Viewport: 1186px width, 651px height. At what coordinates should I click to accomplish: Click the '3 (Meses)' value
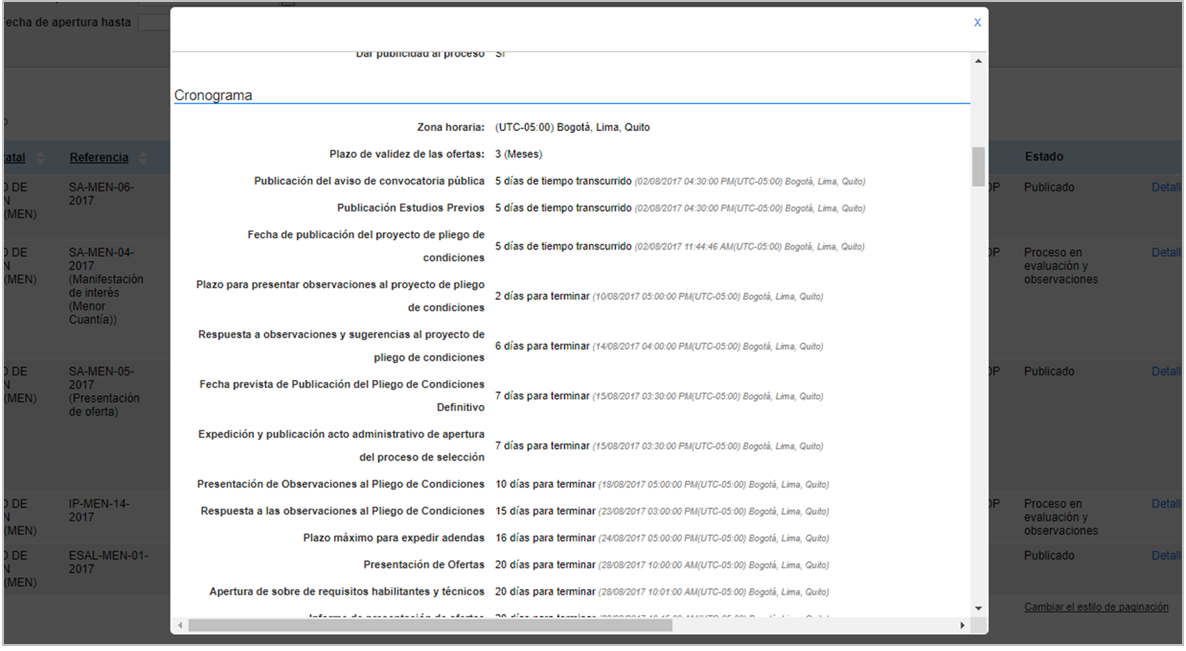click(x=519, y=154)
